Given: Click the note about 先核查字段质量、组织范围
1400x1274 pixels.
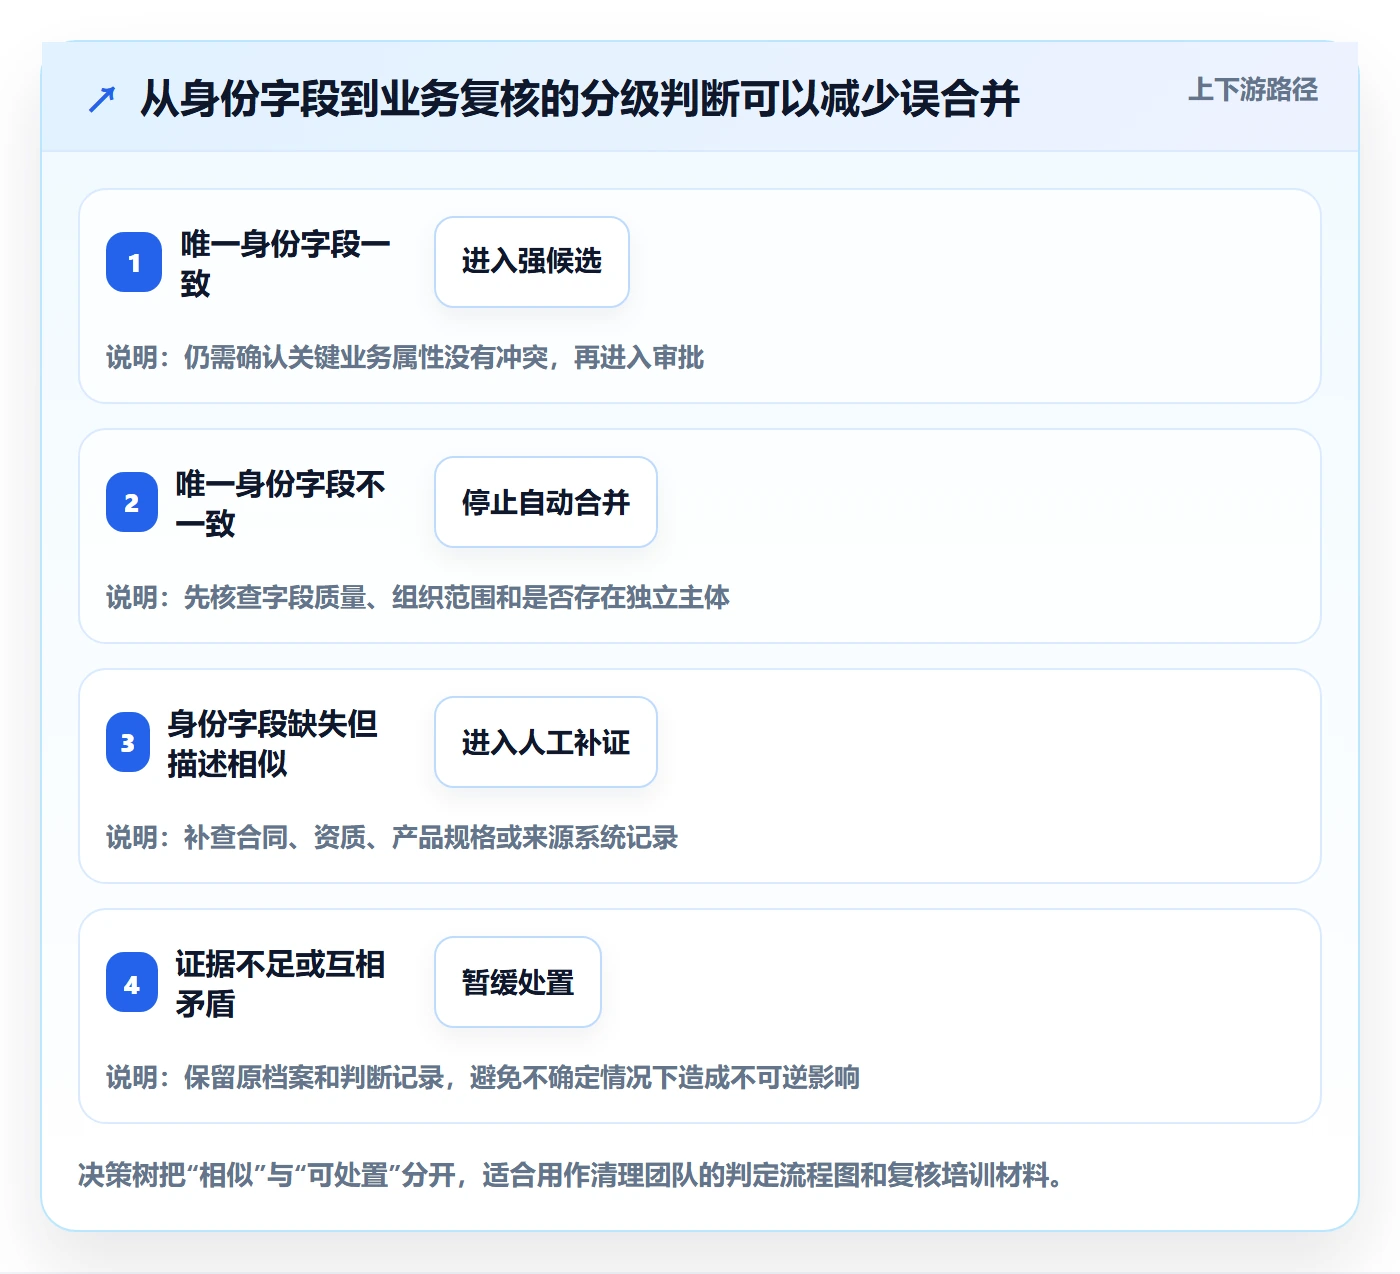Looking at the screenshot, I should [418, 597].
